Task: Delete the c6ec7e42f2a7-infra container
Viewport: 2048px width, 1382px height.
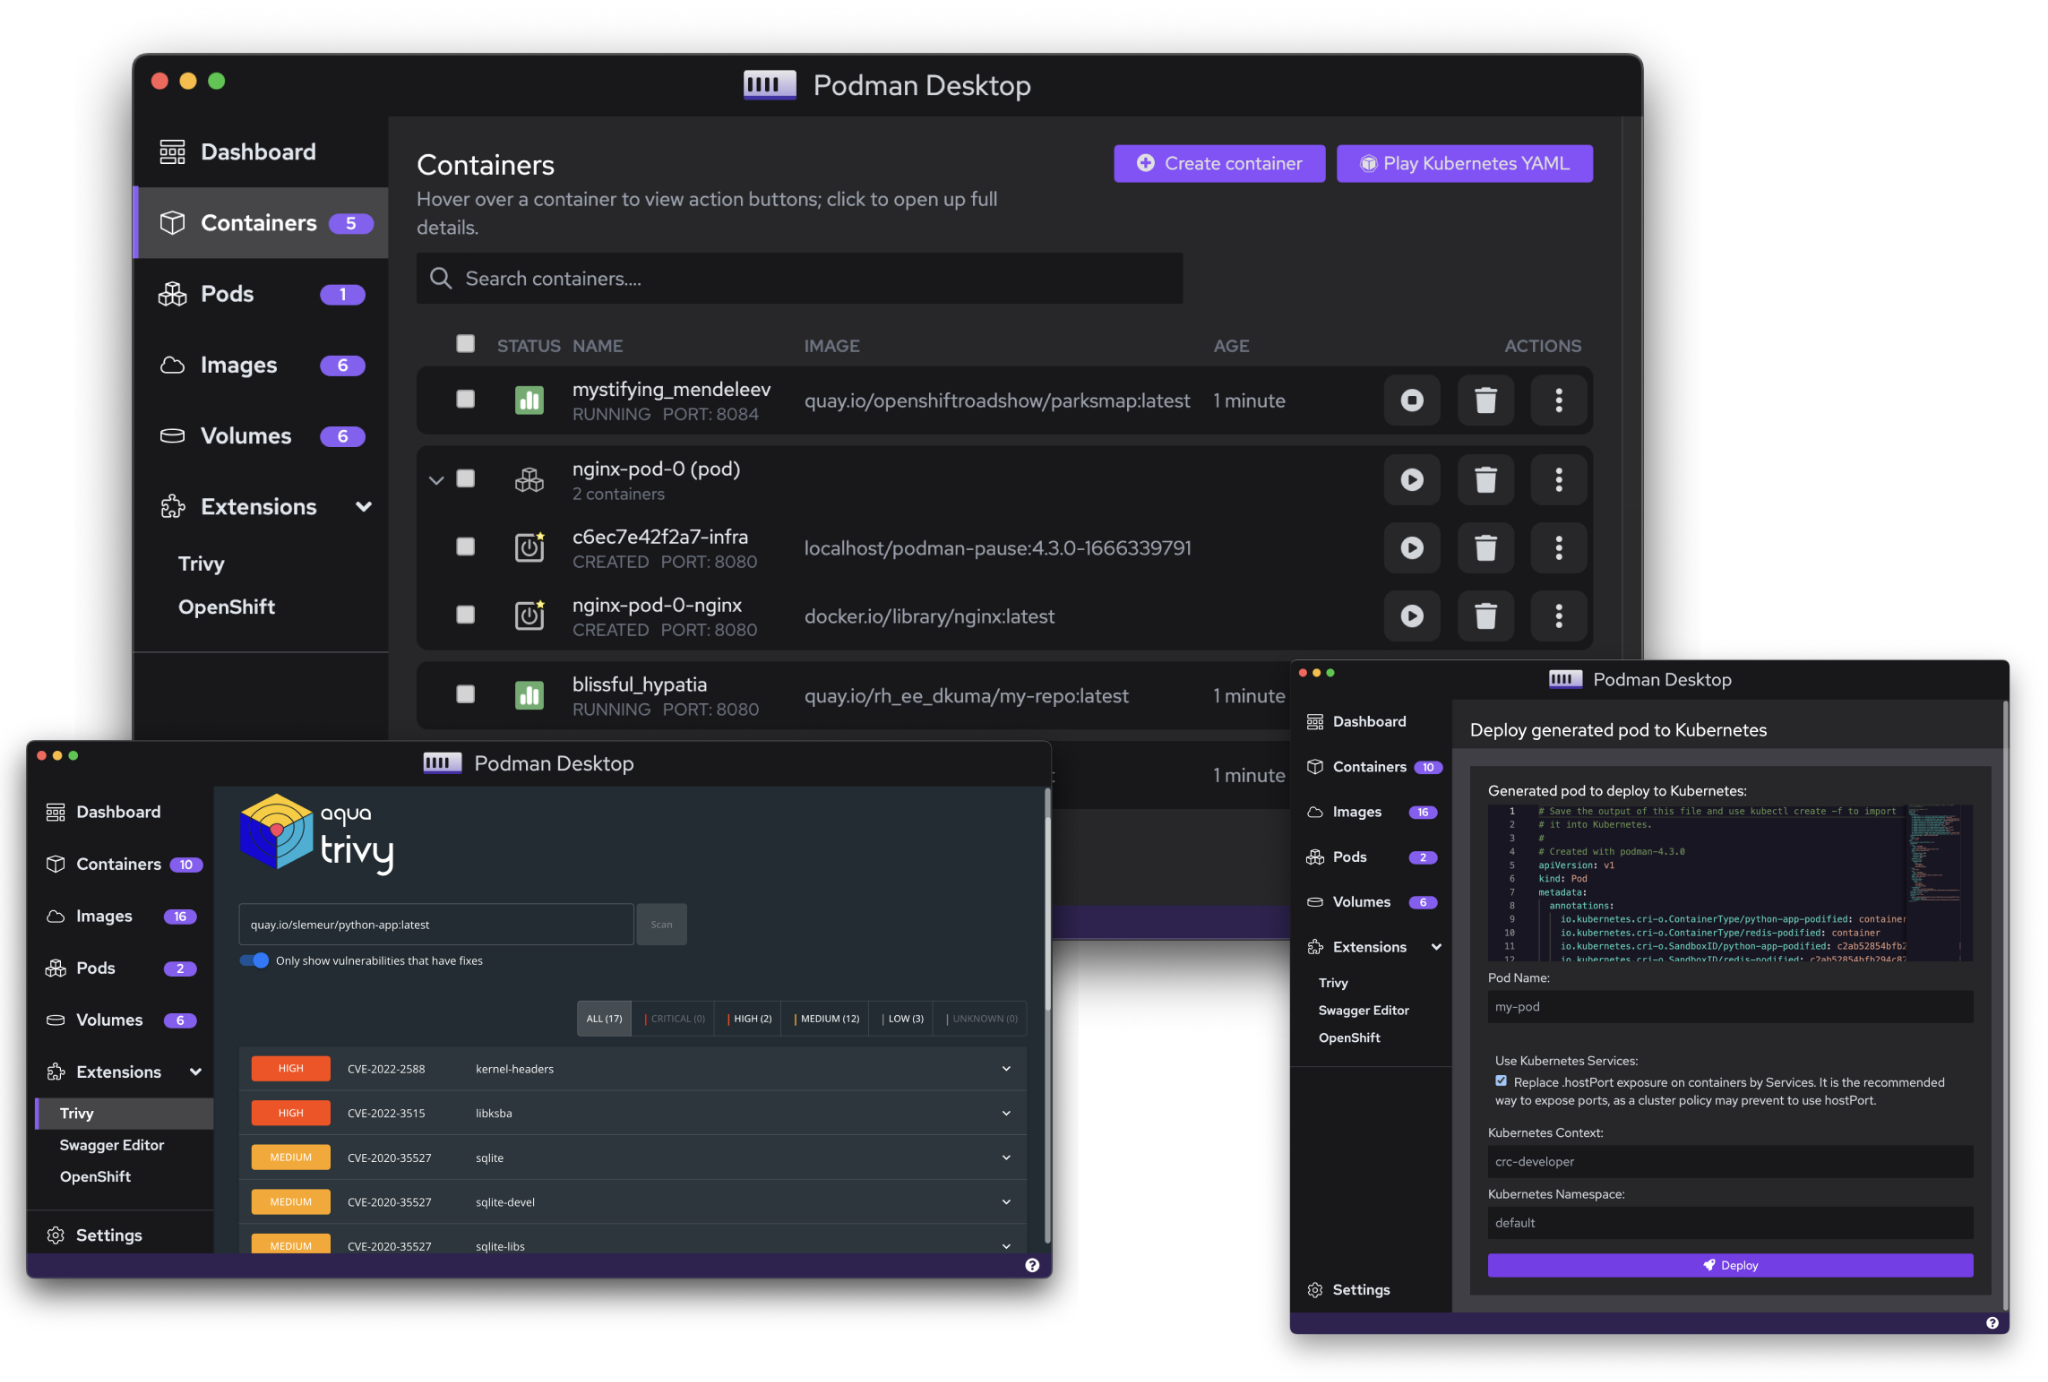Action: pos(1485,548)
